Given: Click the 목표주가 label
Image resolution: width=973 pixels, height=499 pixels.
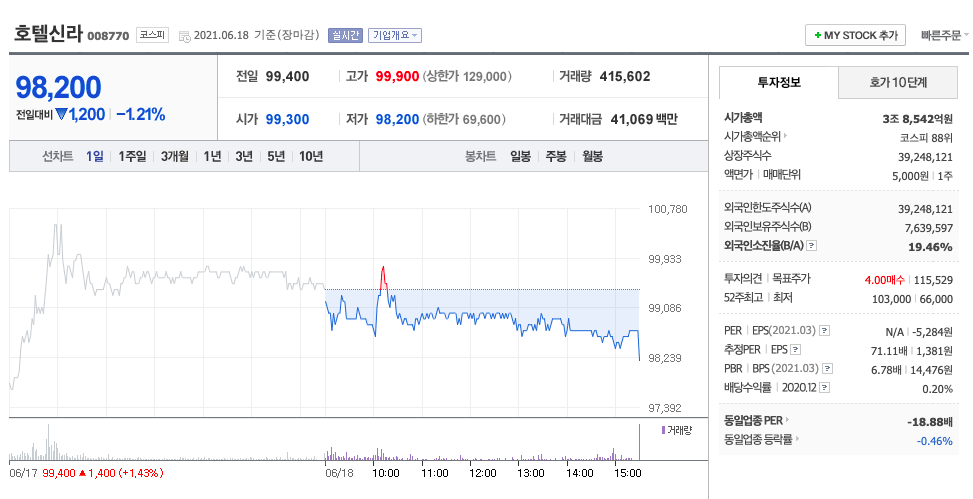Looking at the screenshot, I should pyautogui.click(x=791, y=279).
